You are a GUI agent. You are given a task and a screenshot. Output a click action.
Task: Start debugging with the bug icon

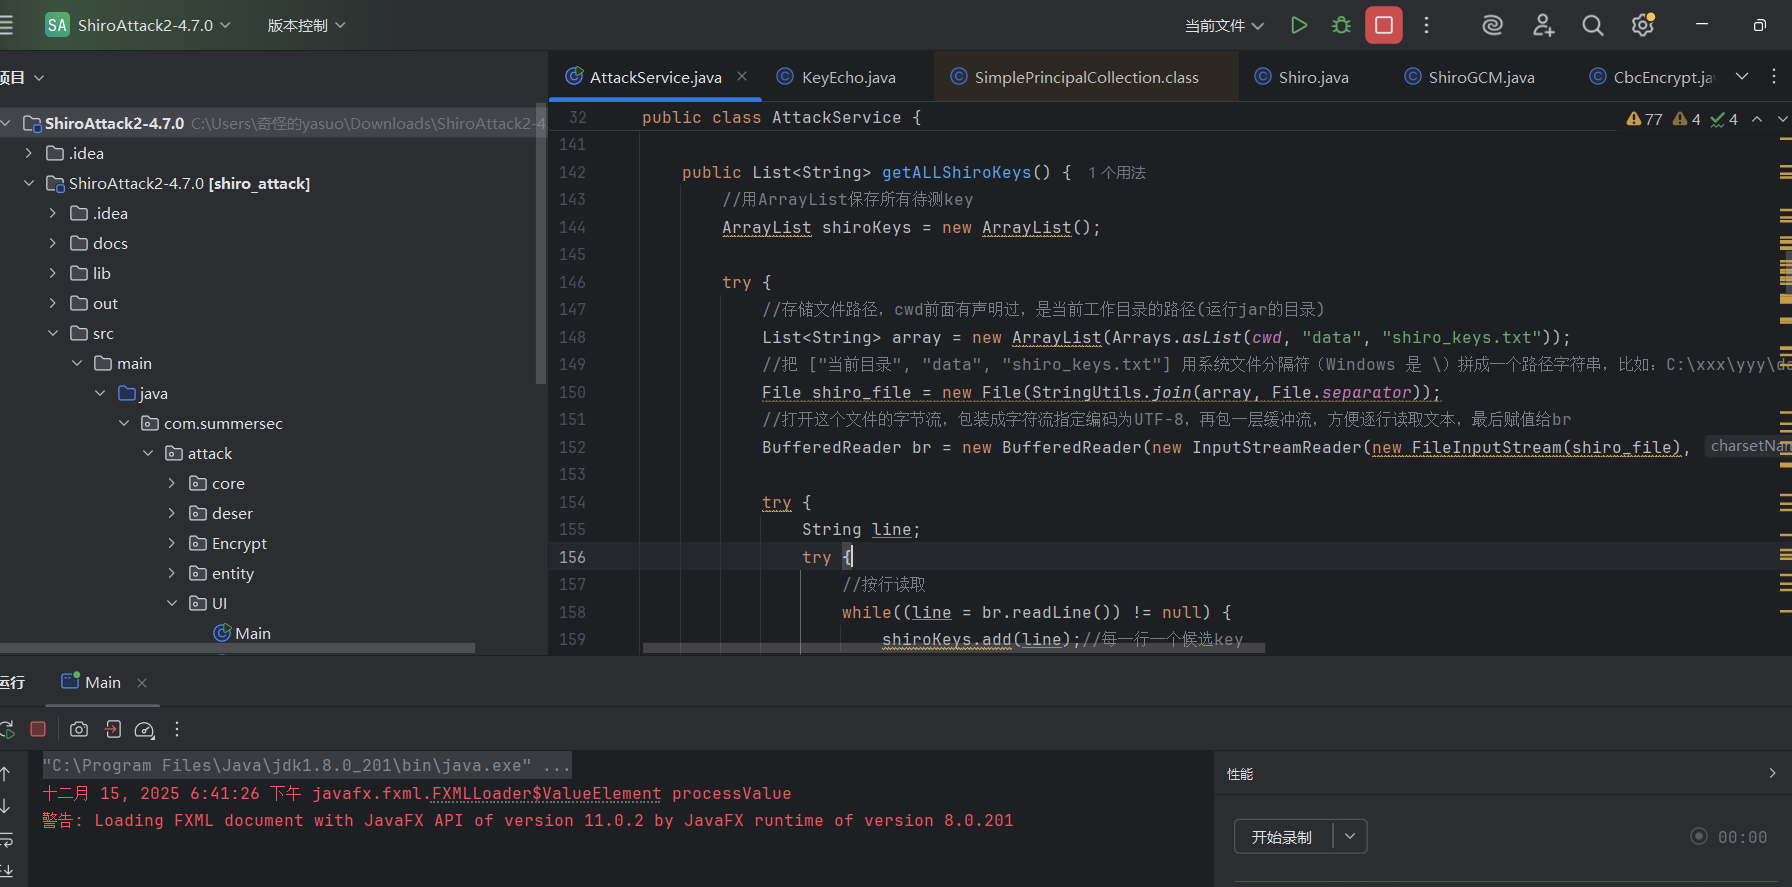point(1341,25)
